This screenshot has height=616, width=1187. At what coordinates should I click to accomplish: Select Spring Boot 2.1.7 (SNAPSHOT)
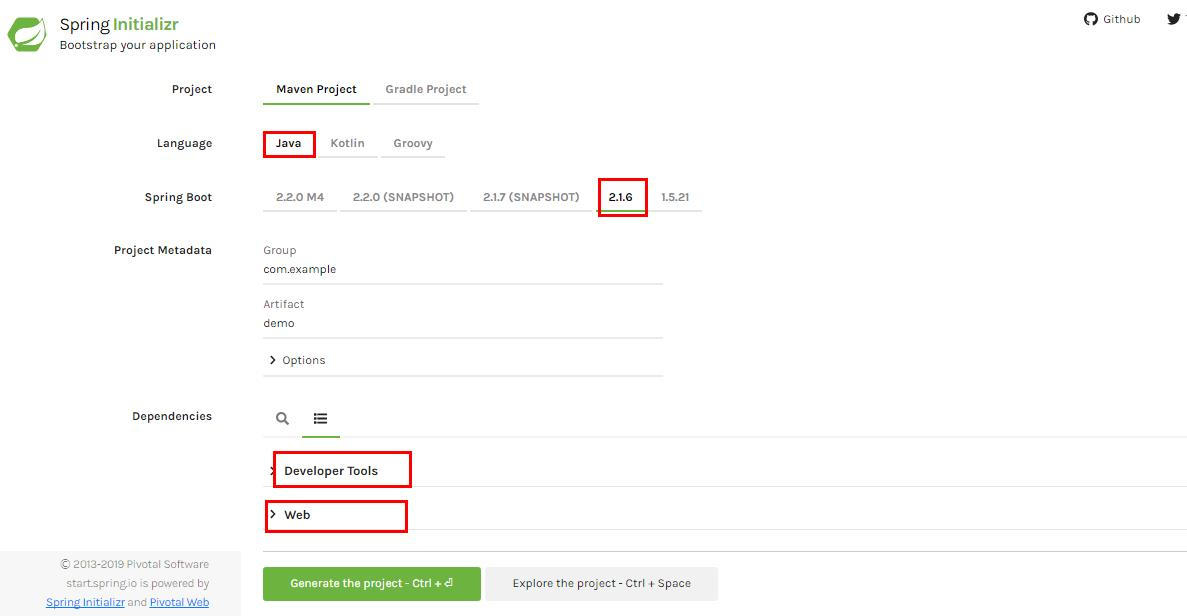point(531,197)
